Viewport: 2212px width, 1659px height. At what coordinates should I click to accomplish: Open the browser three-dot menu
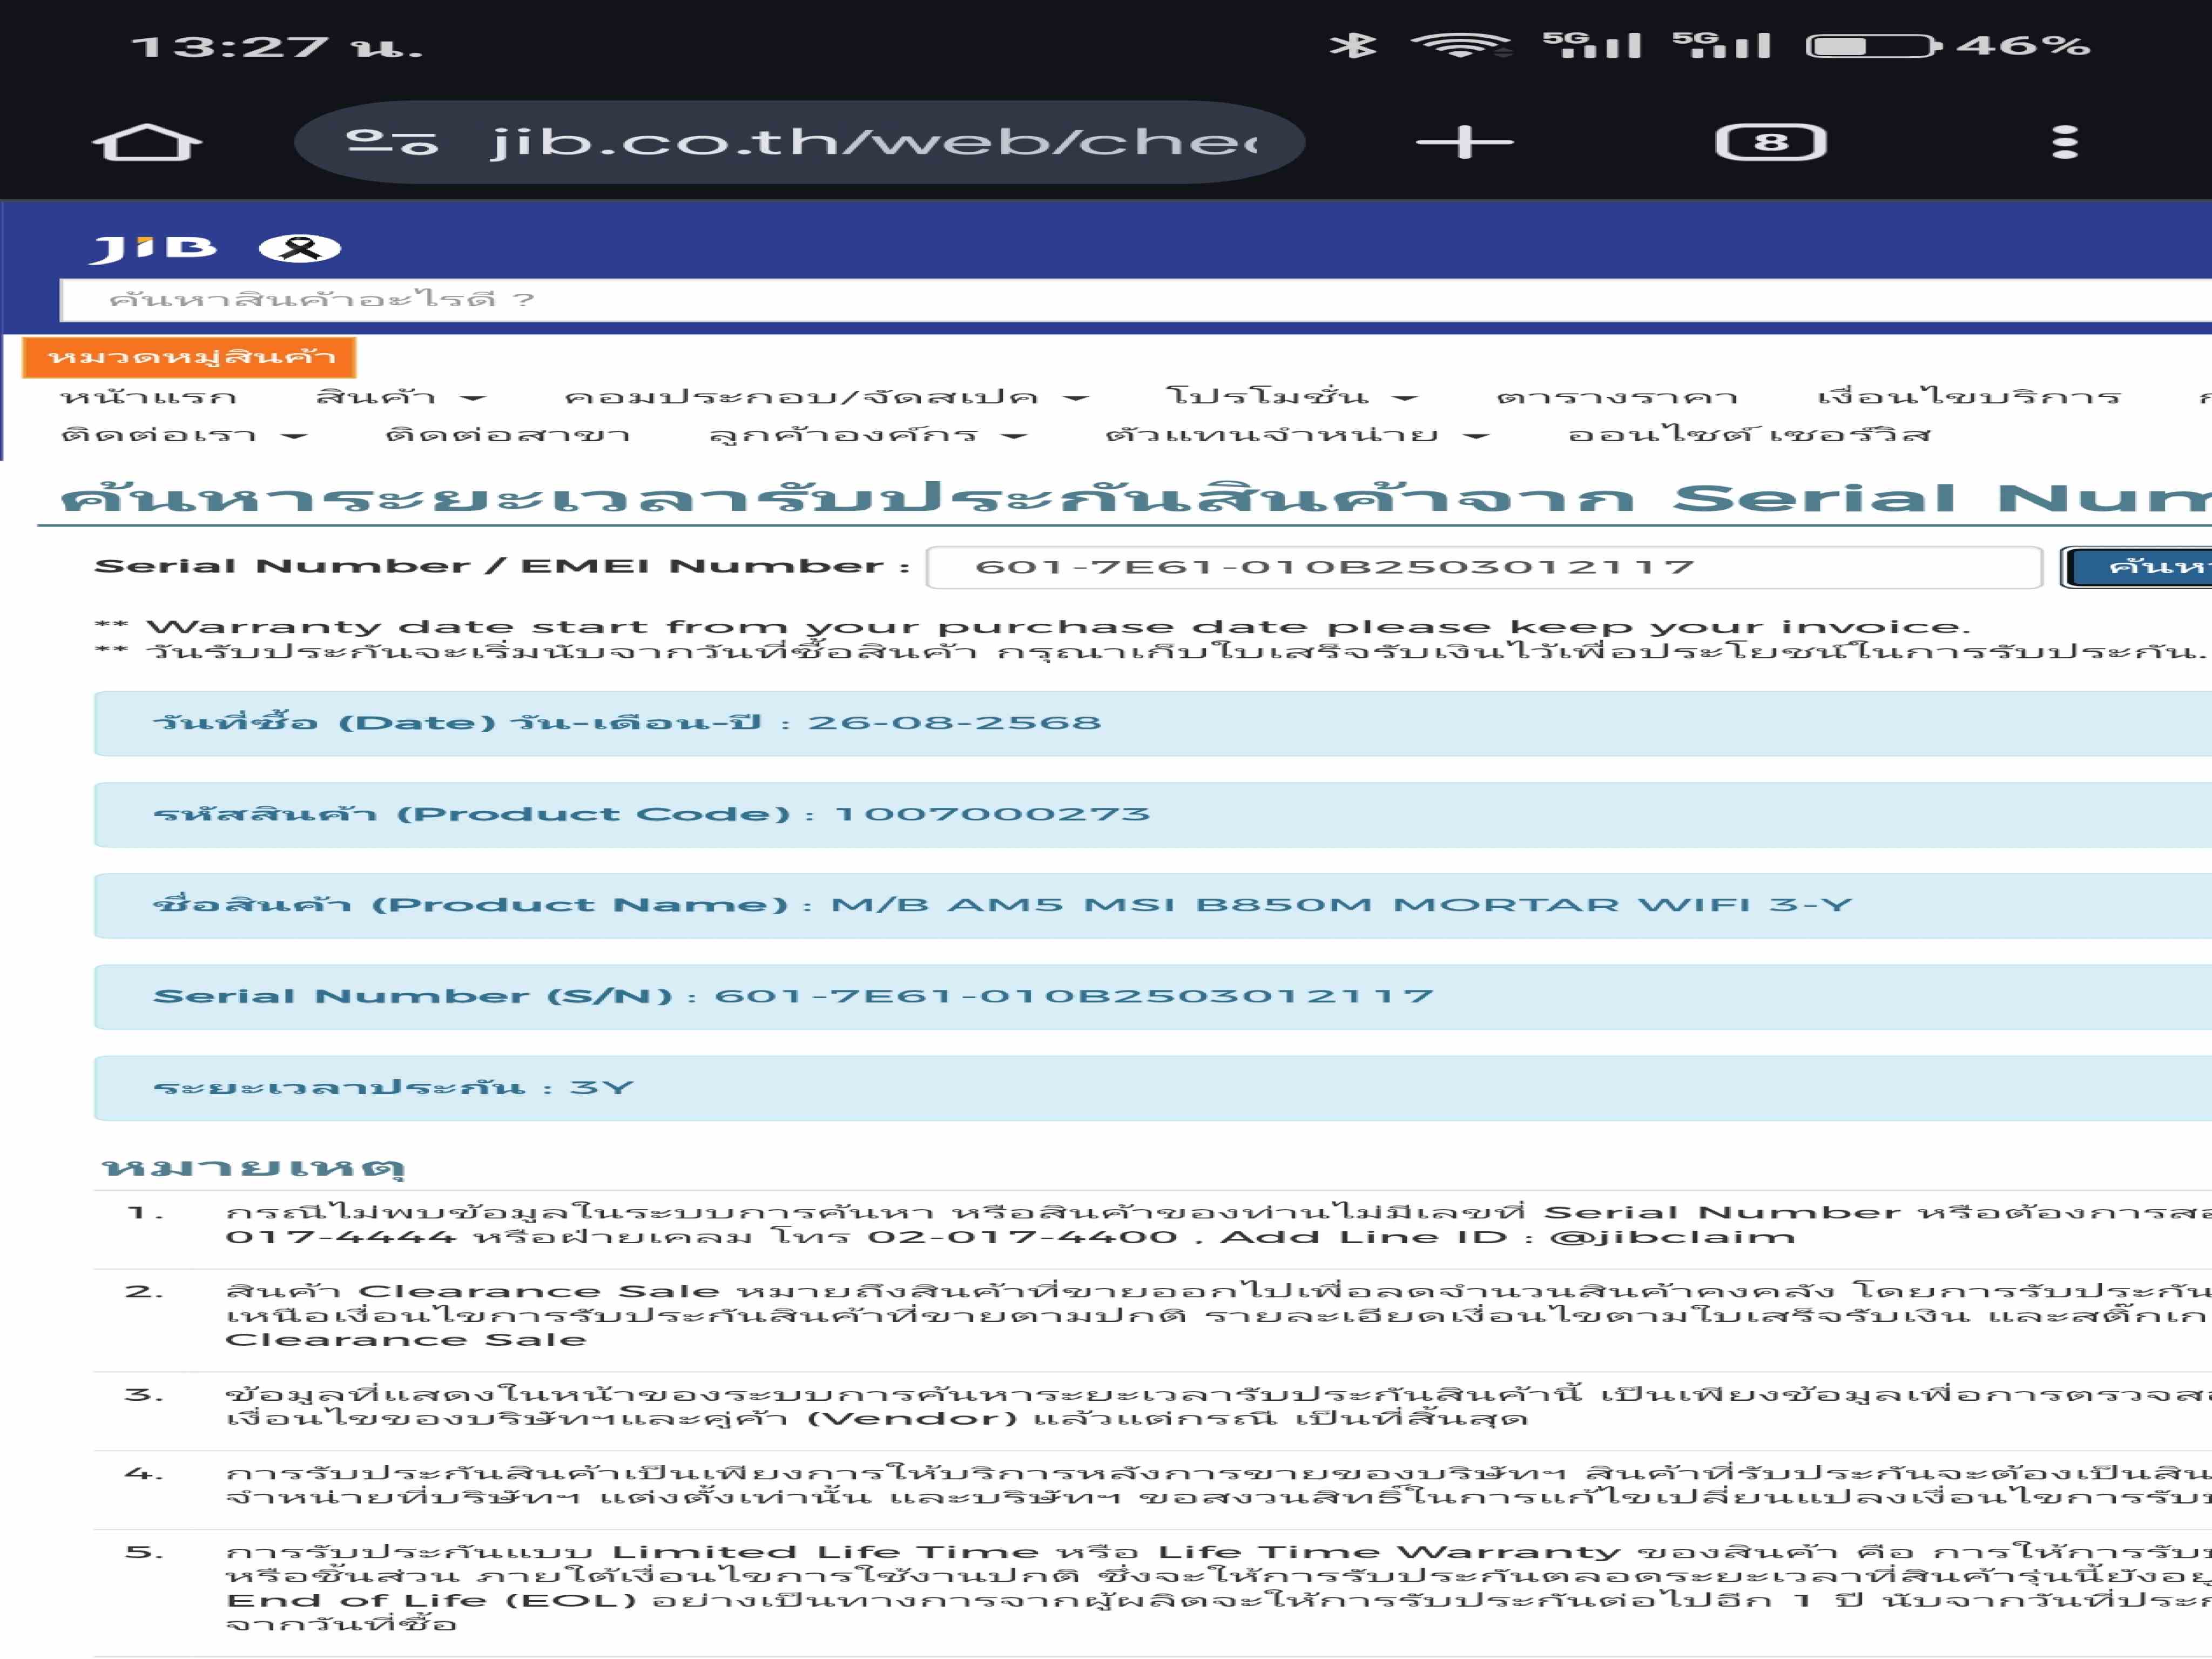2064,142
